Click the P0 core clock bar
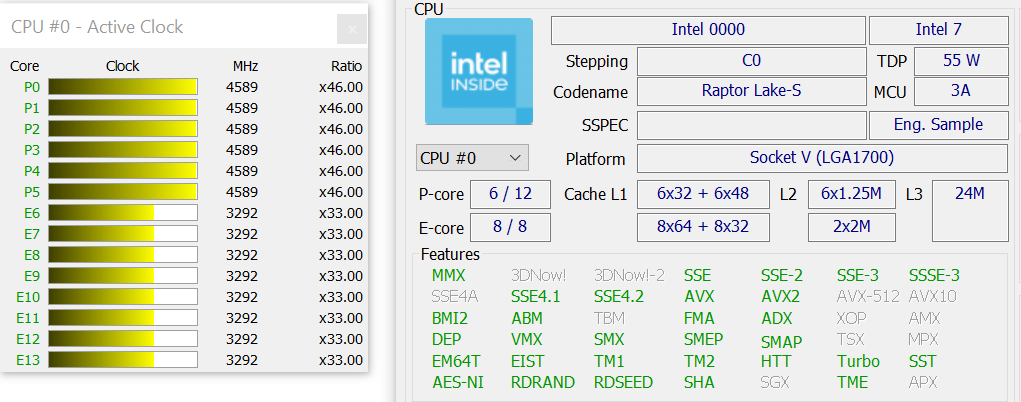Screen dimensions: 1021x402 click(123, 87)
